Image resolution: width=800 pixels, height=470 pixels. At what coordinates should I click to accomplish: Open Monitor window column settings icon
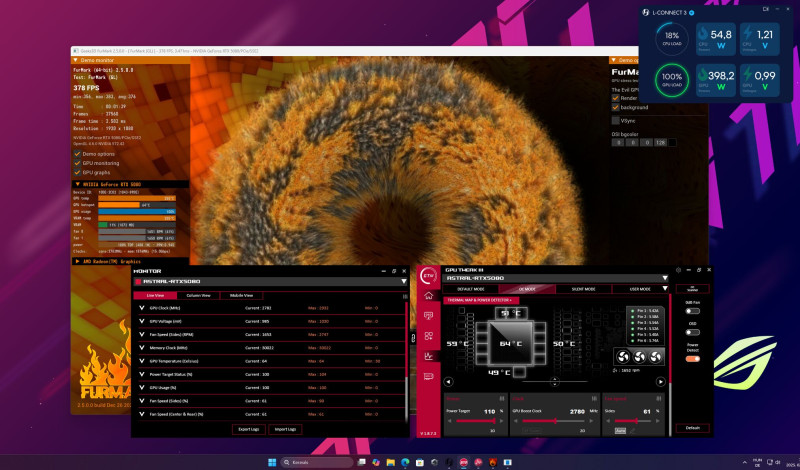point(405,296)
